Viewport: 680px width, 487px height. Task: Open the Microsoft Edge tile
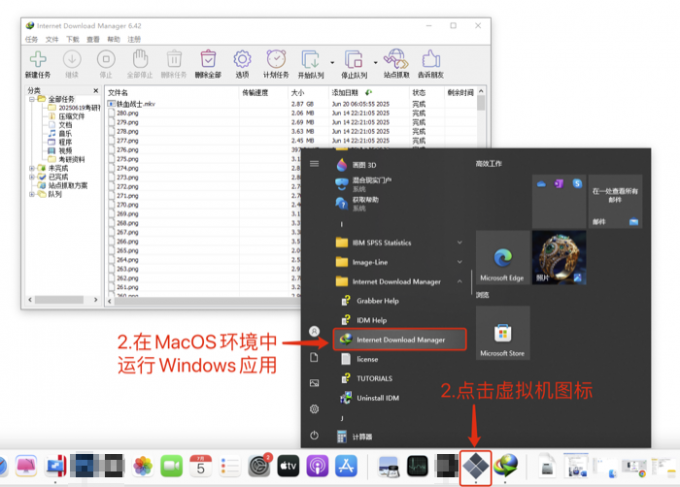click(x=503, y=258)
